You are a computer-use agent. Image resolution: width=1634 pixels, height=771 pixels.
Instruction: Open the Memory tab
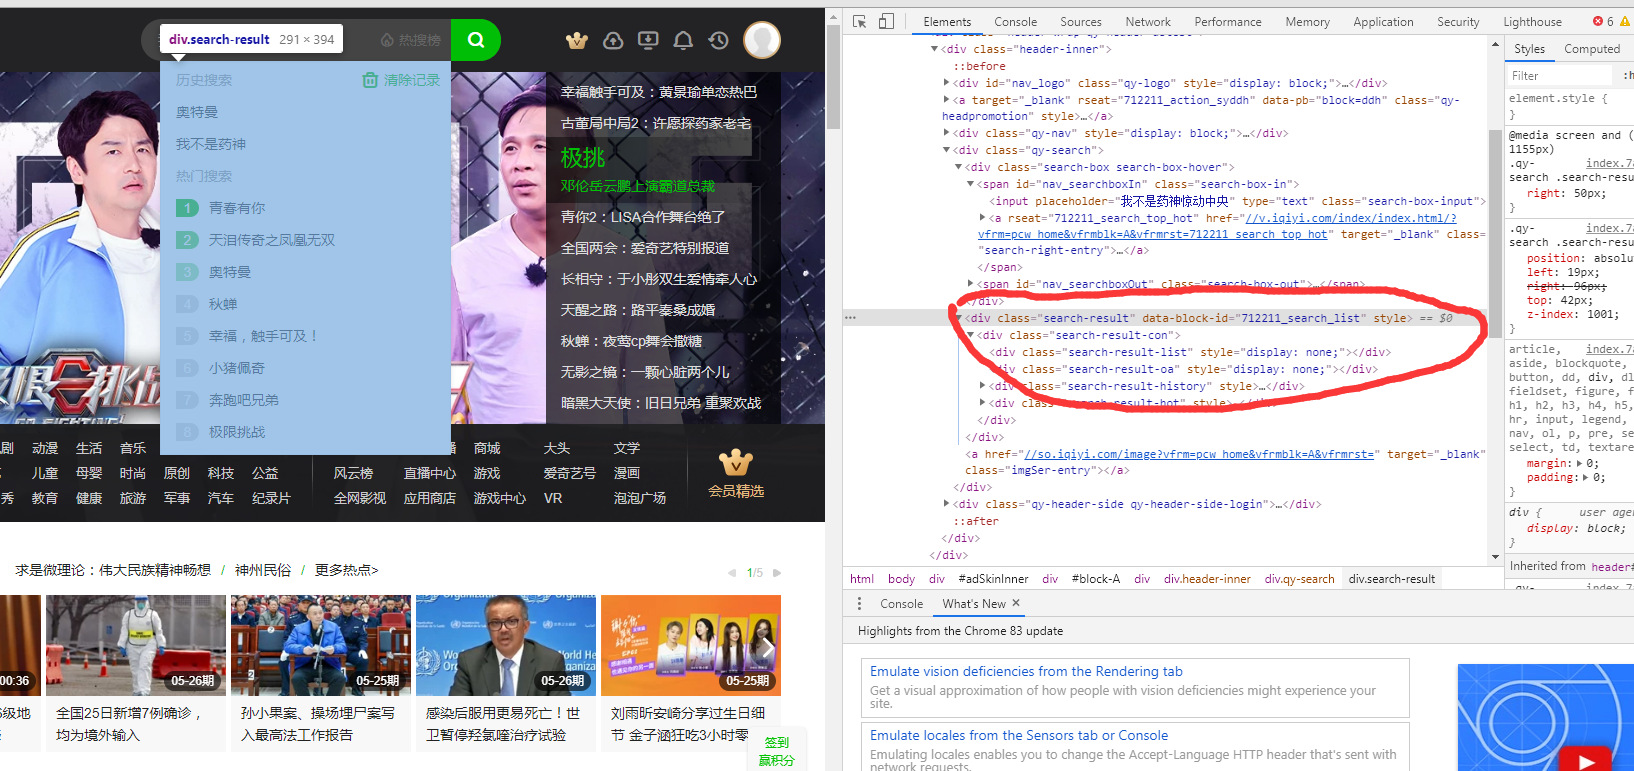[1307, 21]
